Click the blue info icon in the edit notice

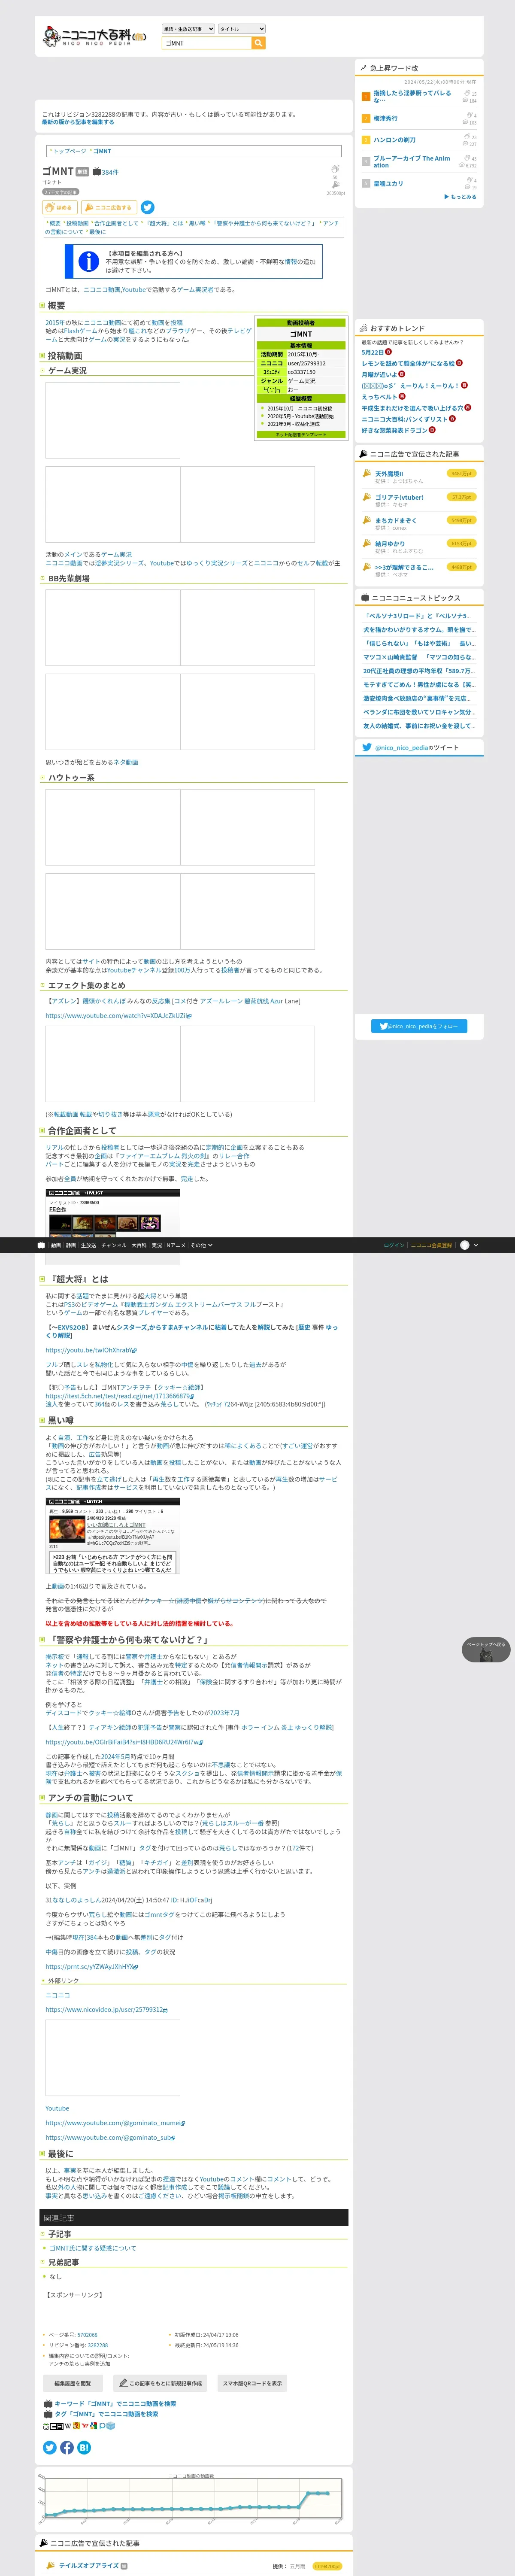(88, 261)
